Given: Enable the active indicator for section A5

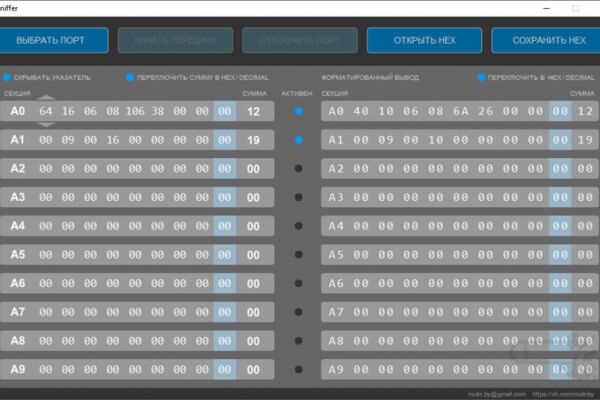Looking at the screenshot, I should coord(299,255).
